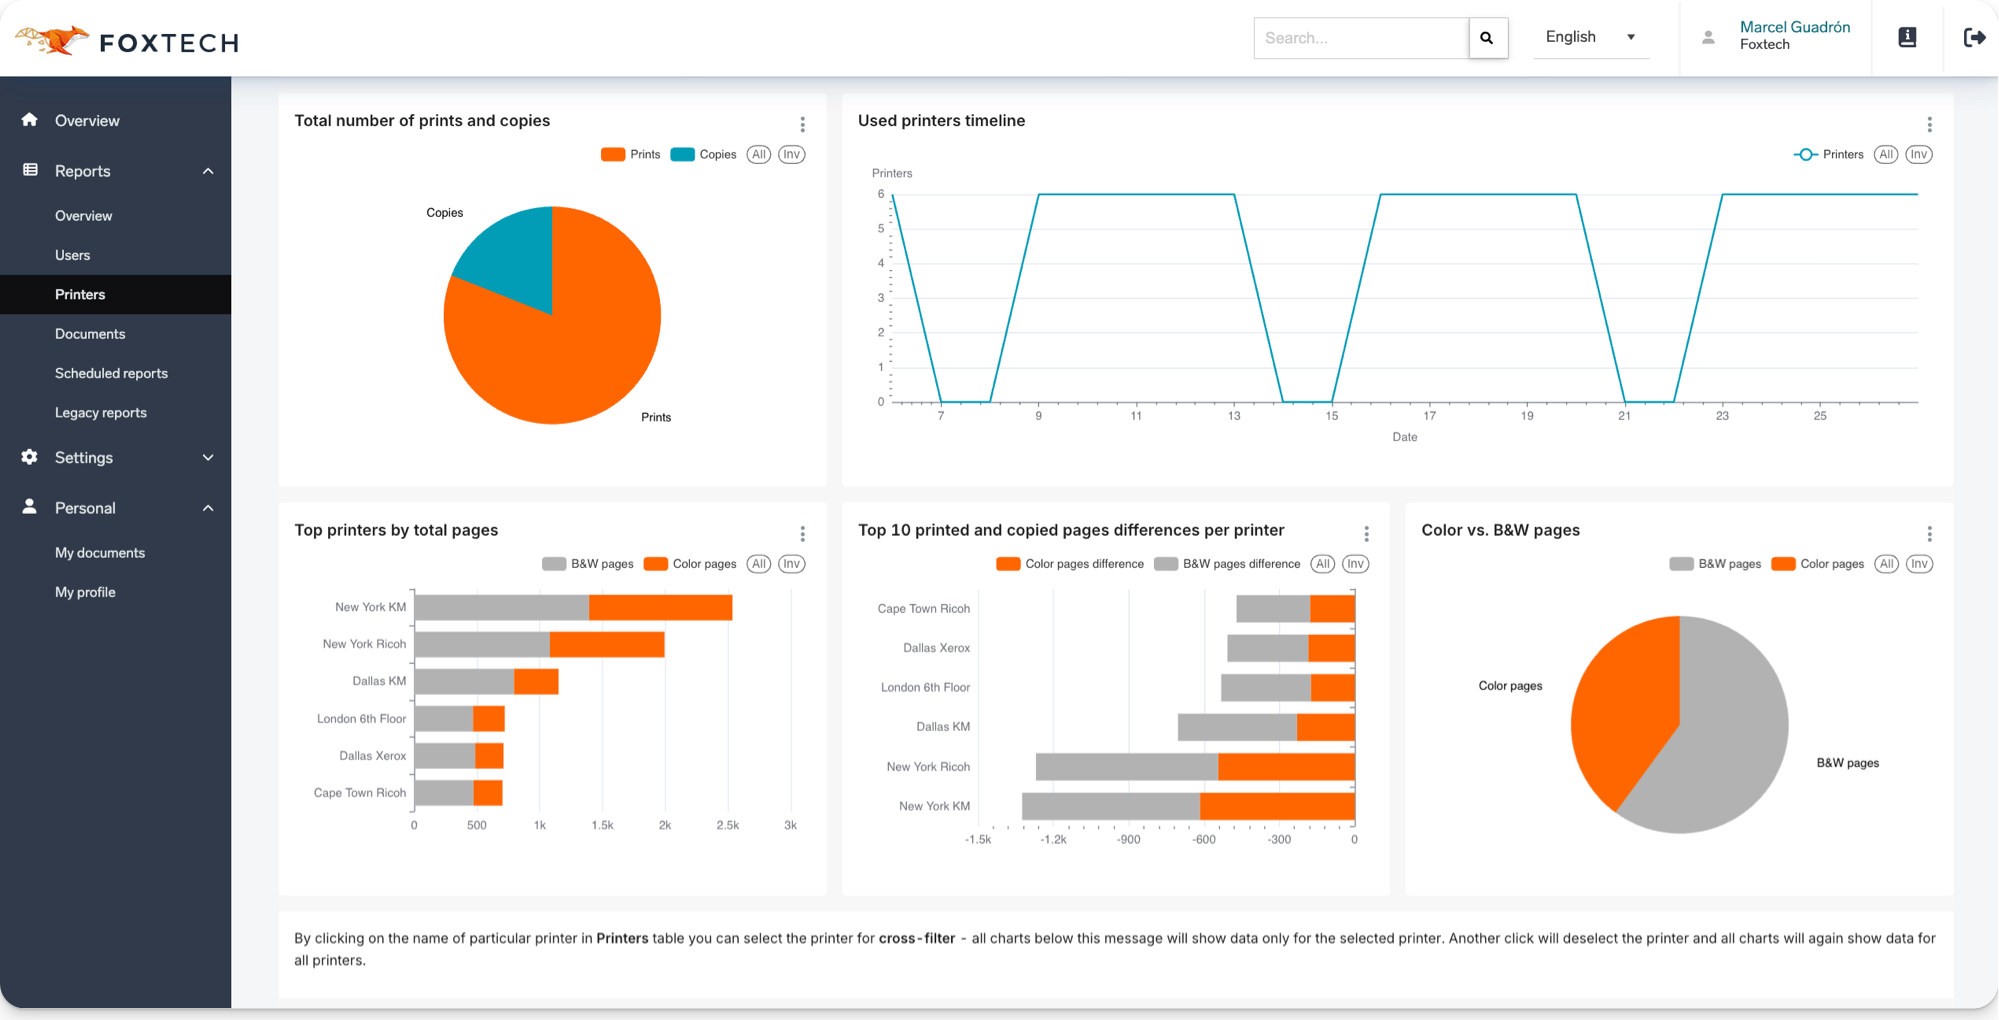1999x1020 pixels.
Task: Click inside the Search input field
Action: point(1360,37)
